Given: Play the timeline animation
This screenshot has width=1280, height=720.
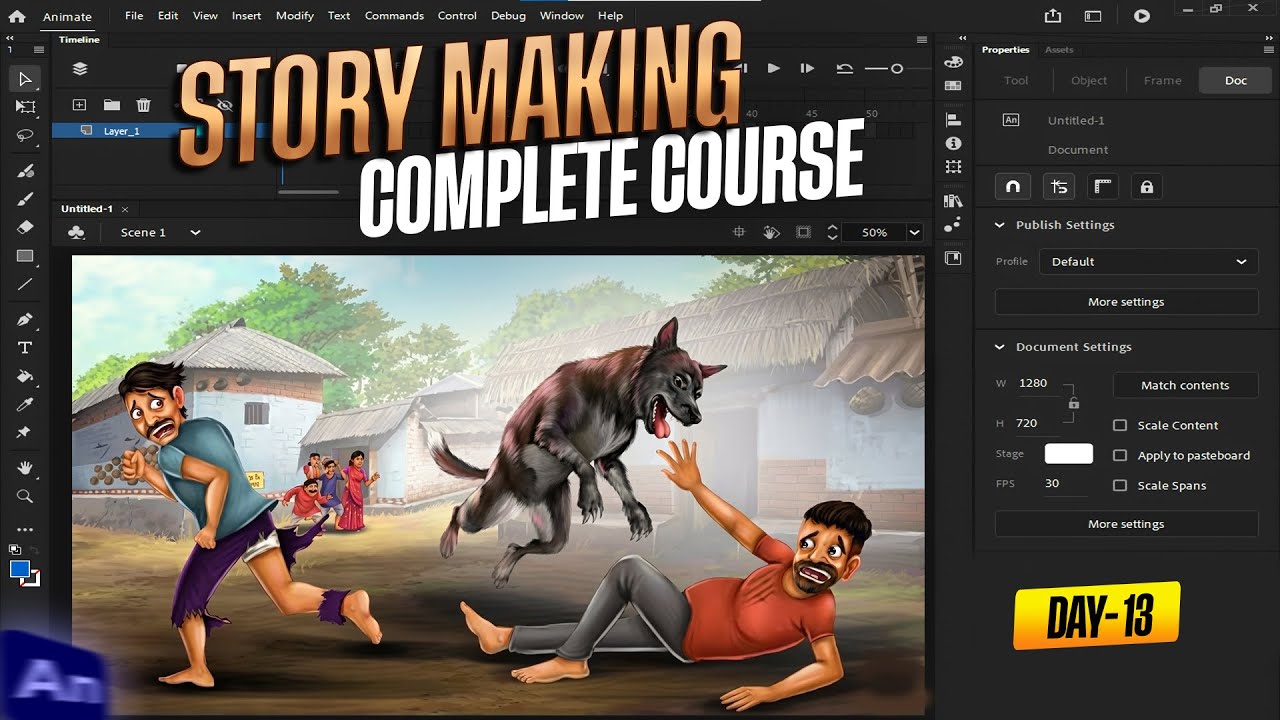Looking at the screenshot, I should 773,68.
